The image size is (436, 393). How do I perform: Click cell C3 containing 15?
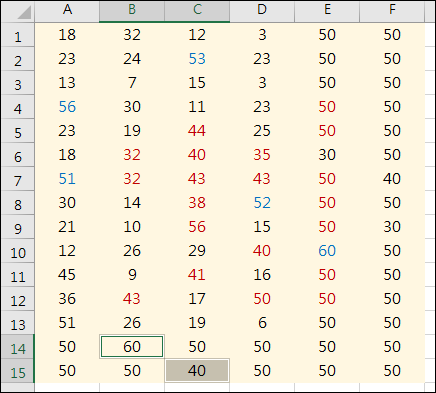(197, 83)
